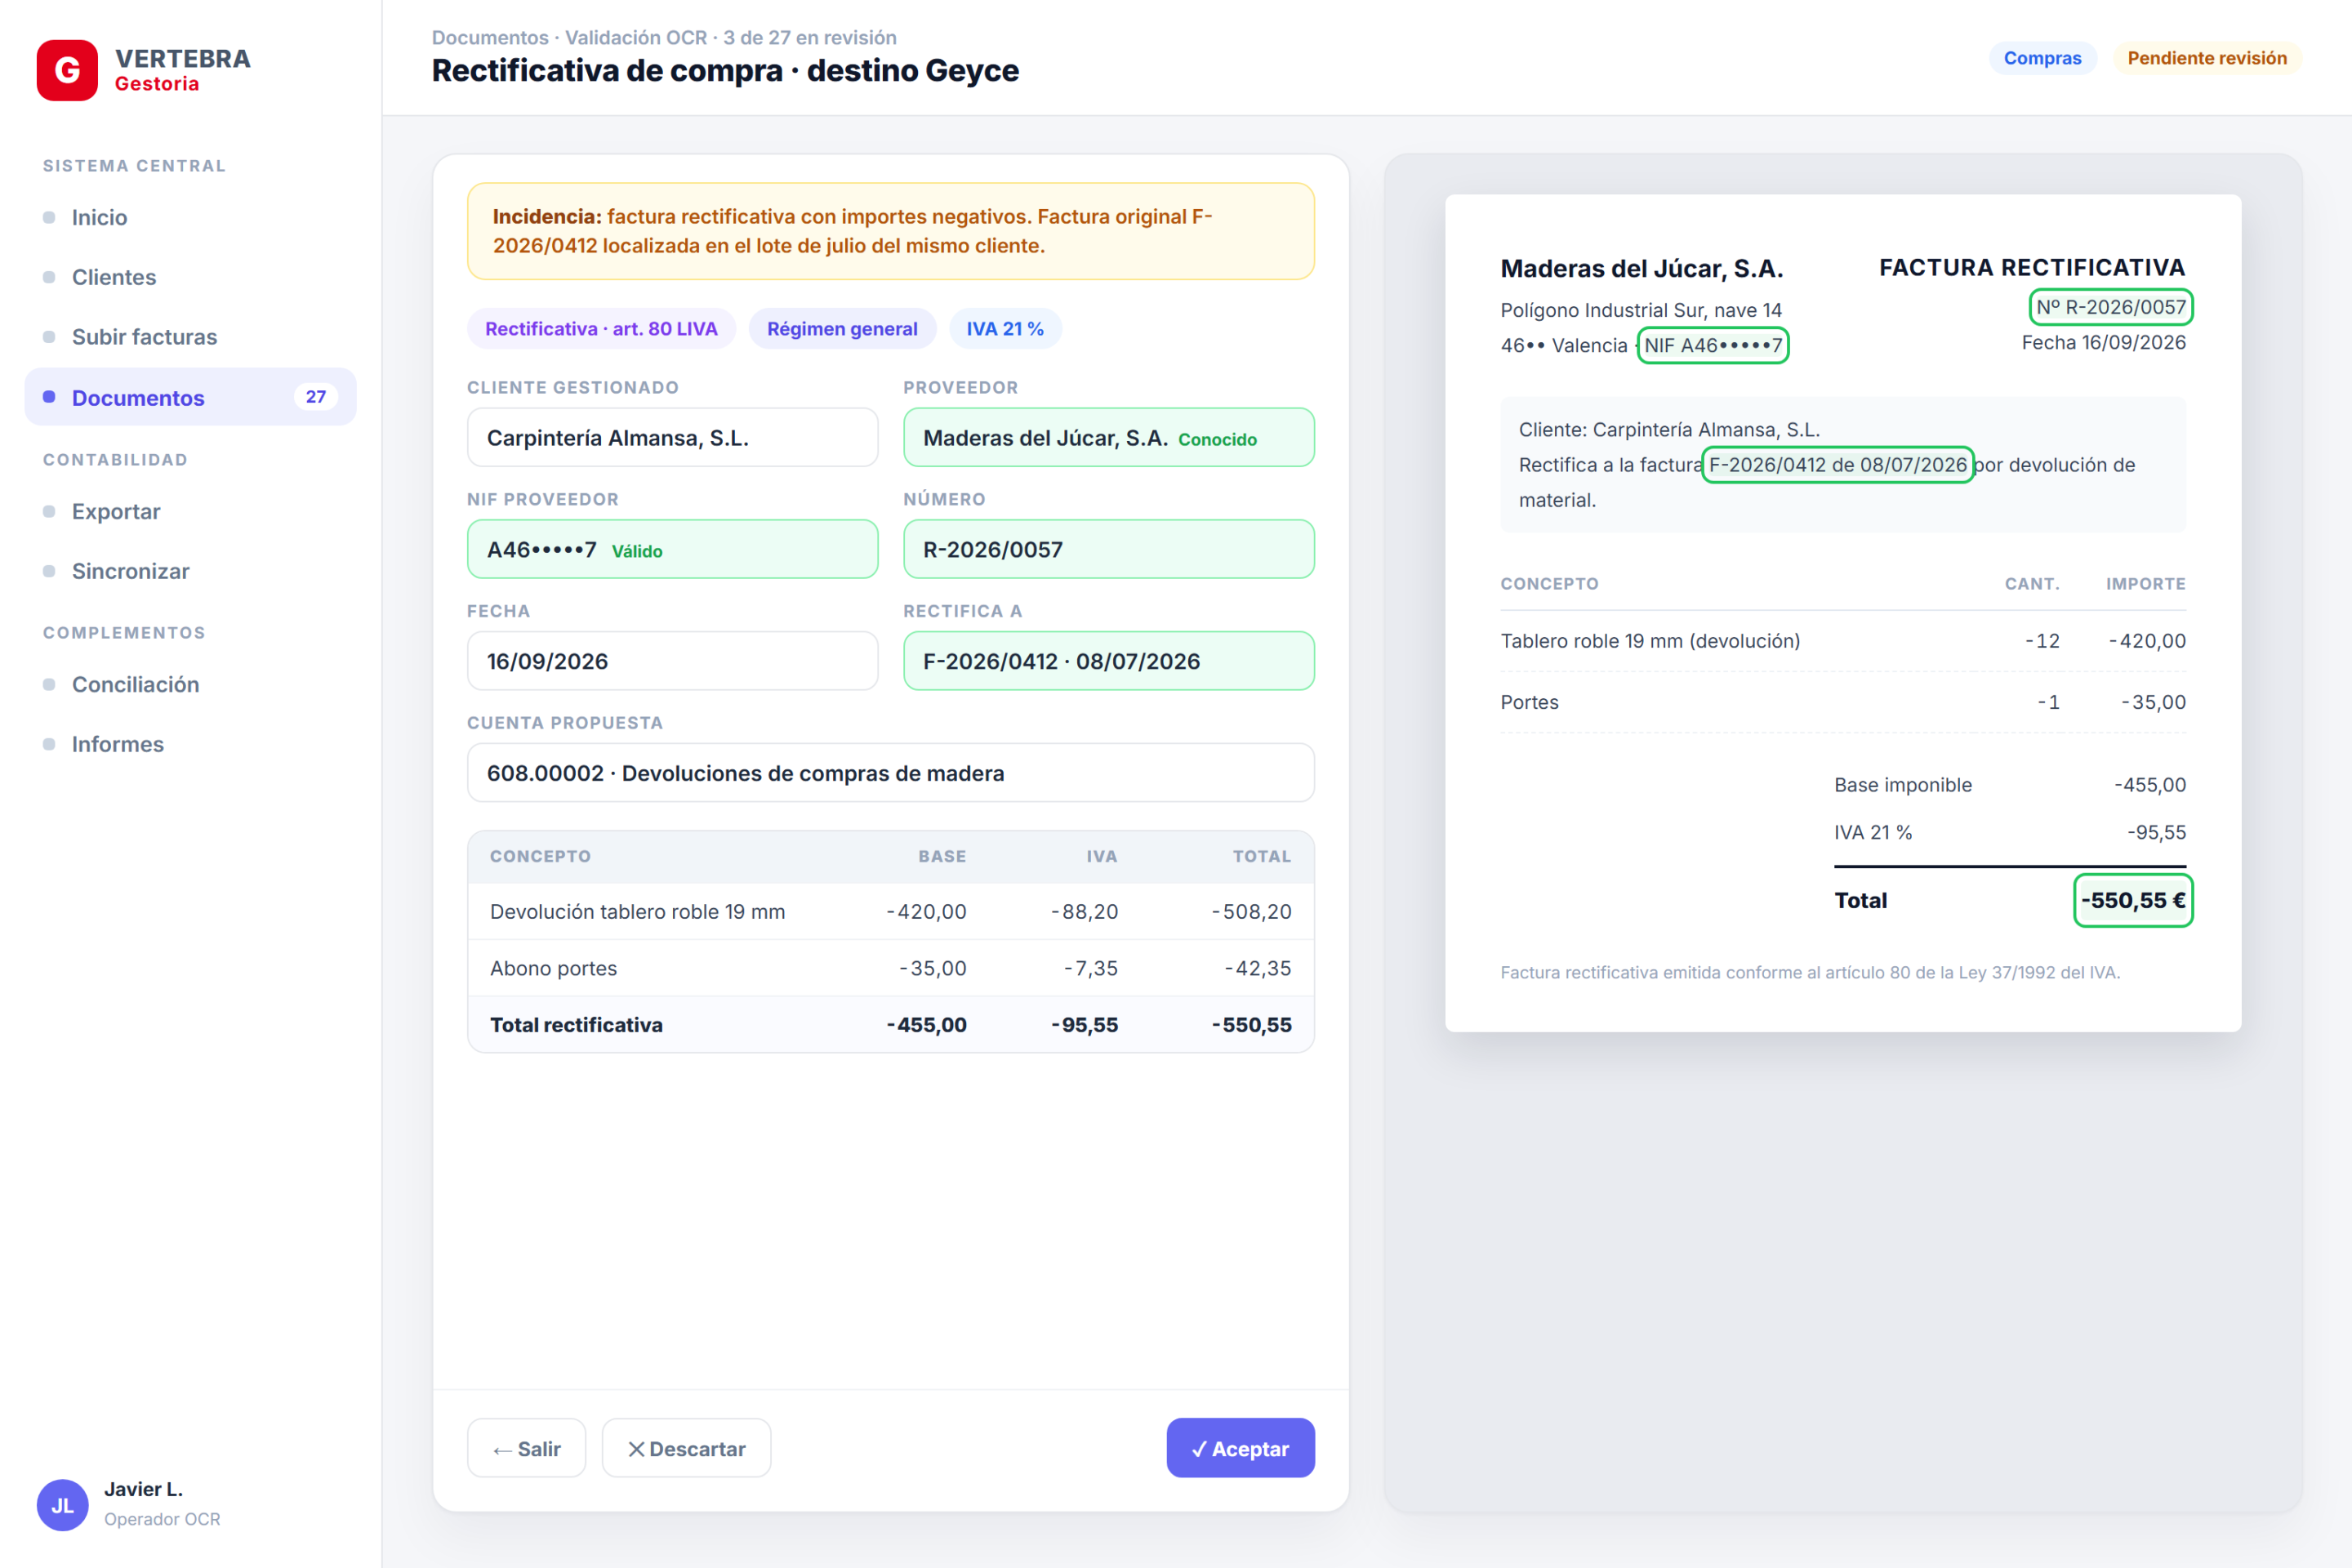Click total -508,20 in Devolución tablero row
Image resolution: width=2352 pixels, height=1568 pixels.
coord(1252,911)
